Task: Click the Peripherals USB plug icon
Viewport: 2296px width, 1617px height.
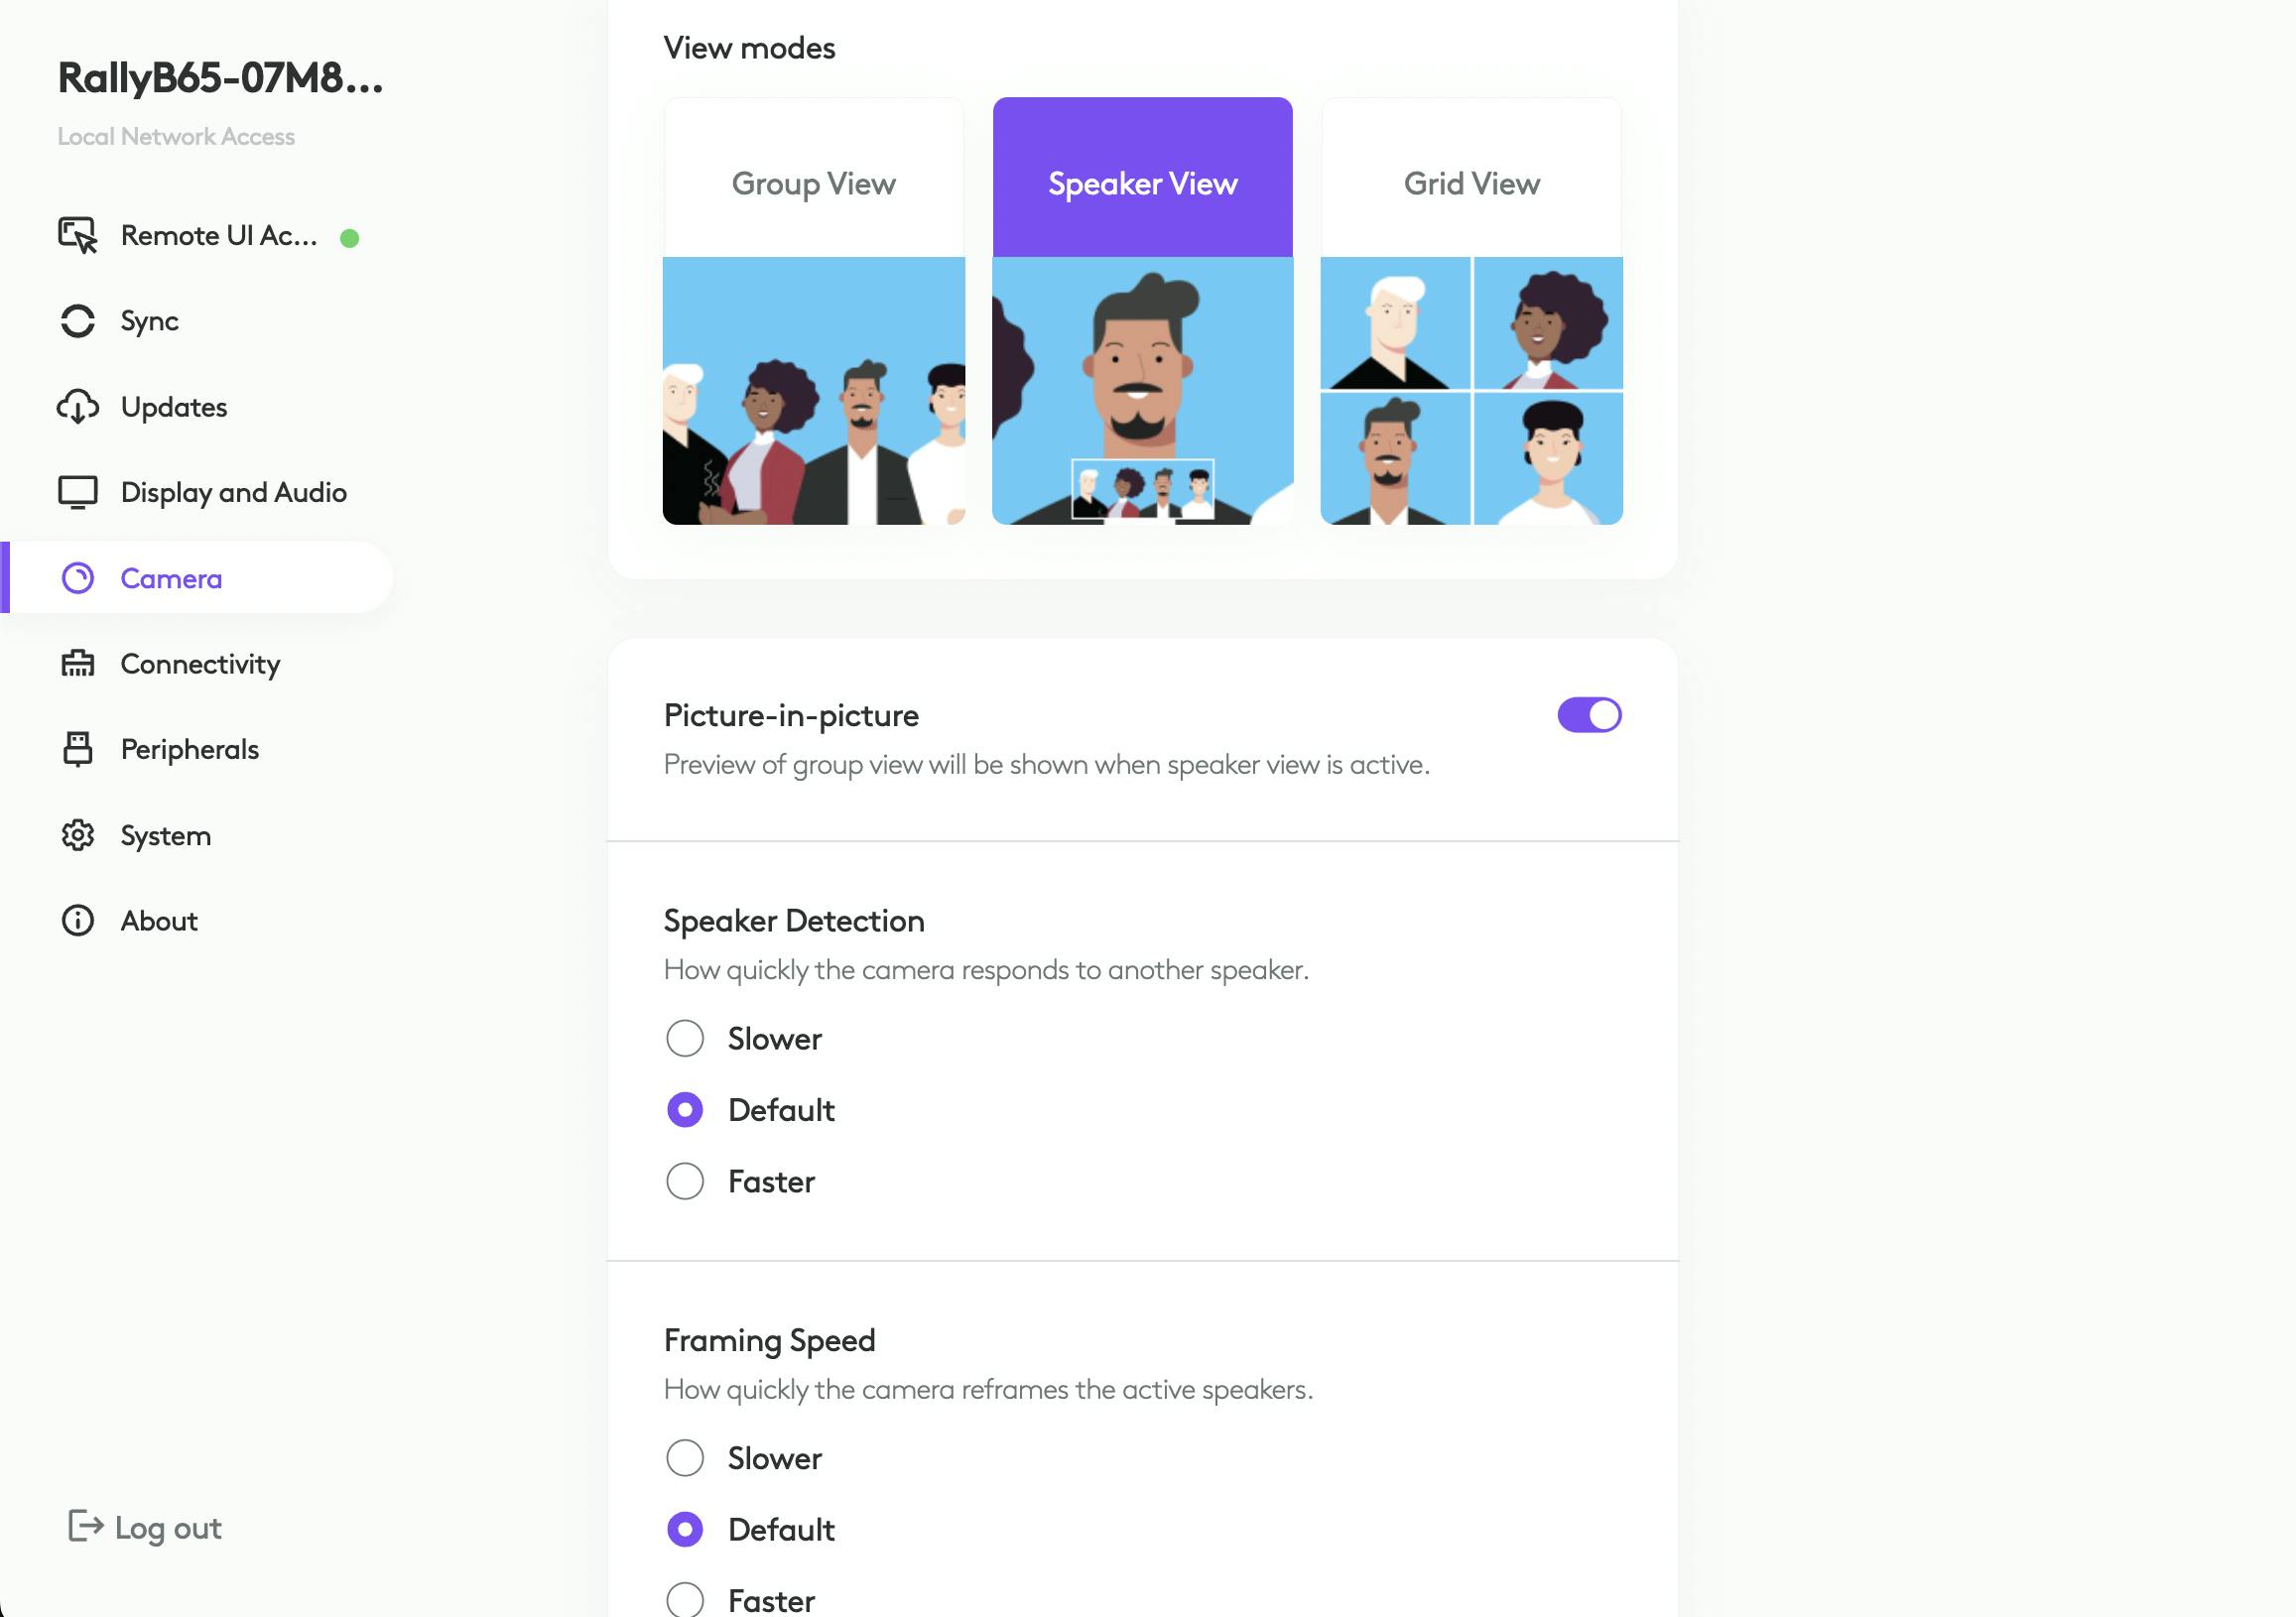Action: 77,749
